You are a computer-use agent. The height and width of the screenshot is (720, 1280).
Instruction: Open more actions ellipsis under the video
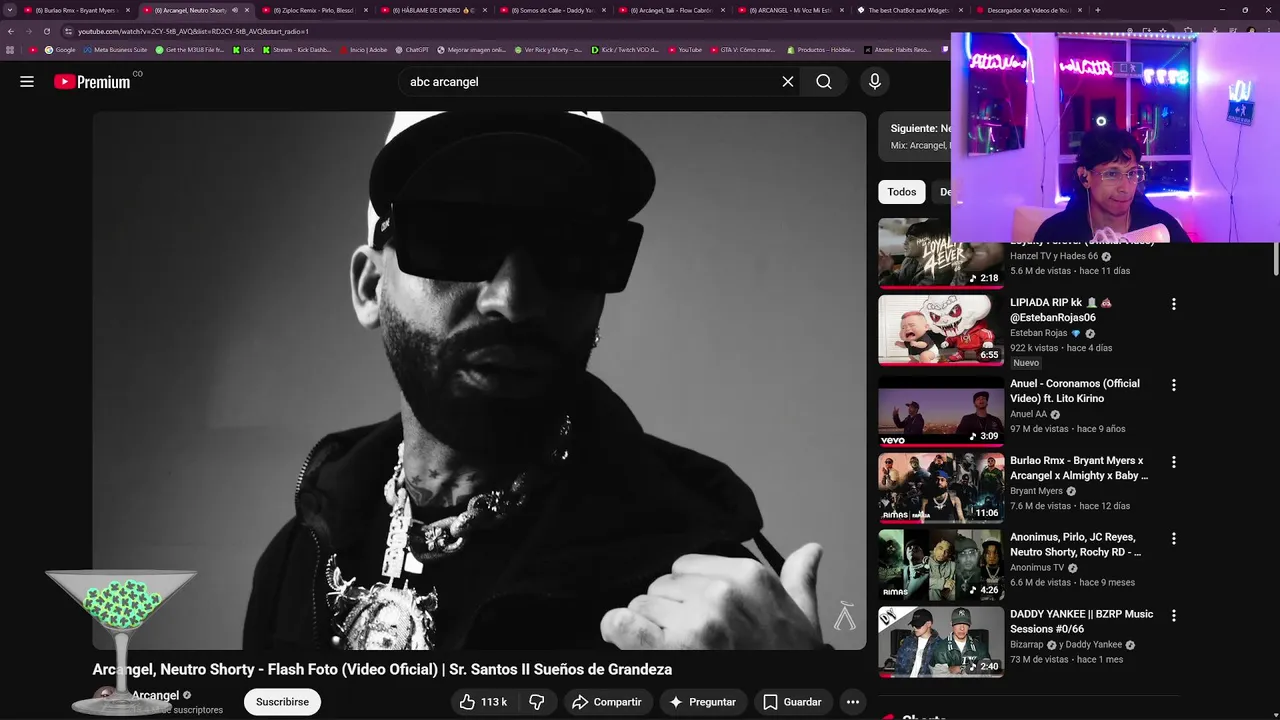coord(853,702)
